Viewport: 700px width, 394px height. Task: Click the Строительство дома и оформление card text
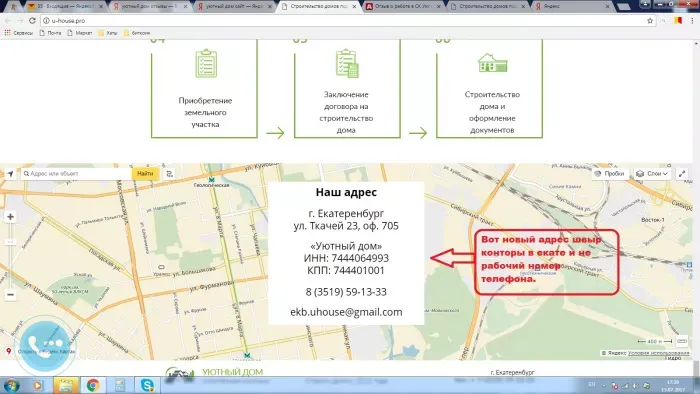(x=492, y=112)
